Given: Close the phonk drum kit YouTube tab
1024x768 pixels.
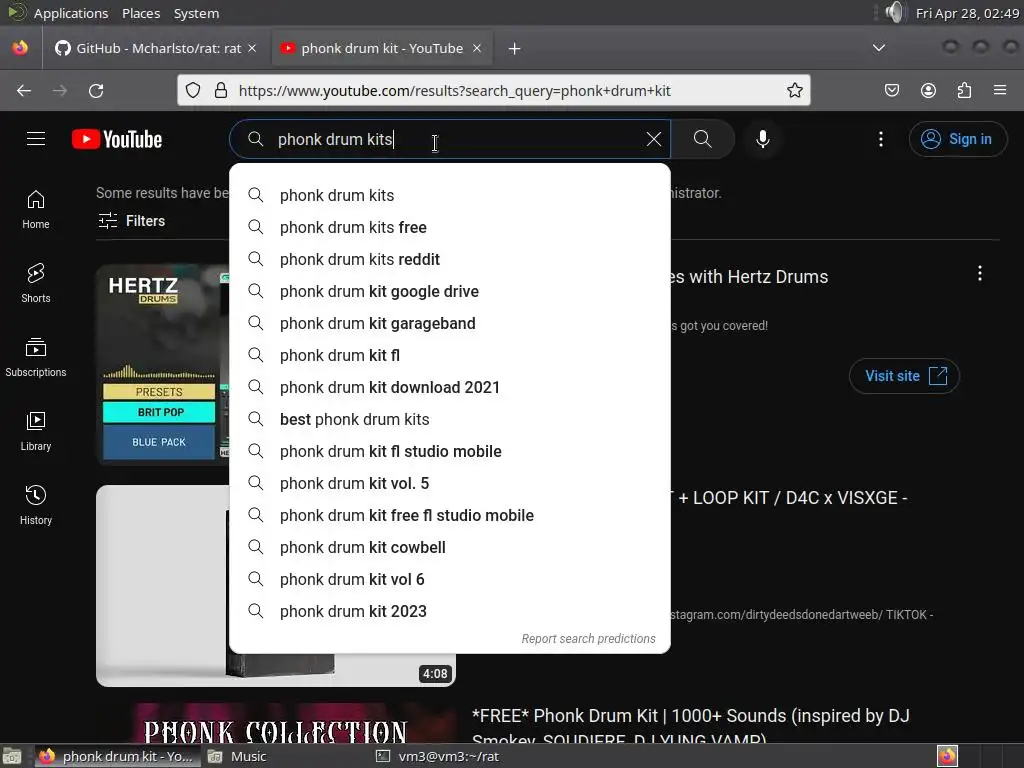Looking at the screenshot, I should pyautogui.click(x=477, y=48).
